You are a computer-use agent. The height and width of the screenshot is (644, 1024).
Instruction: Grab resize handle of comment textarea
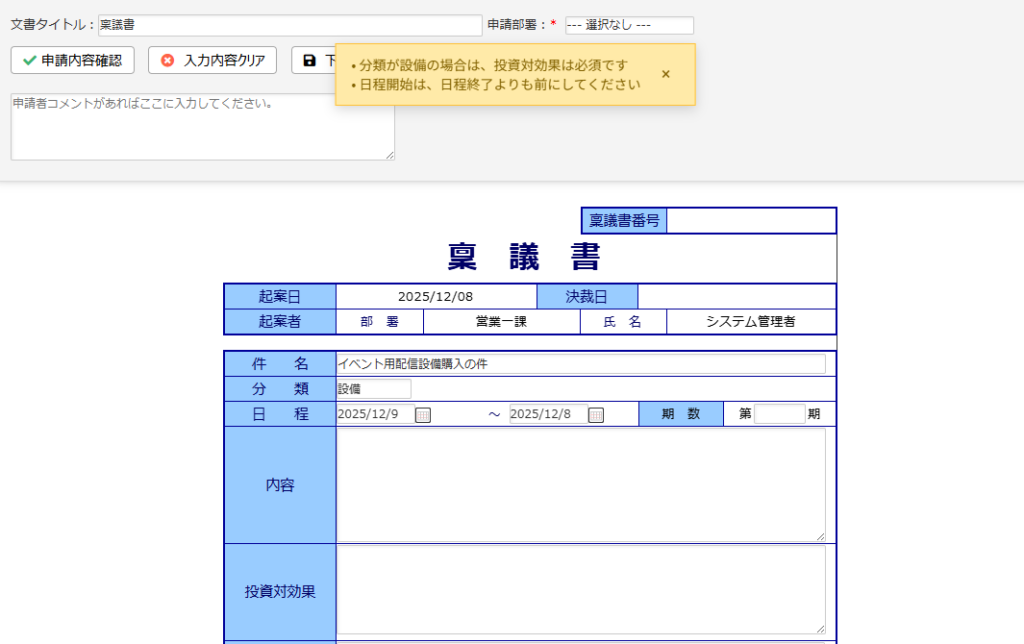tap(390, 155)
